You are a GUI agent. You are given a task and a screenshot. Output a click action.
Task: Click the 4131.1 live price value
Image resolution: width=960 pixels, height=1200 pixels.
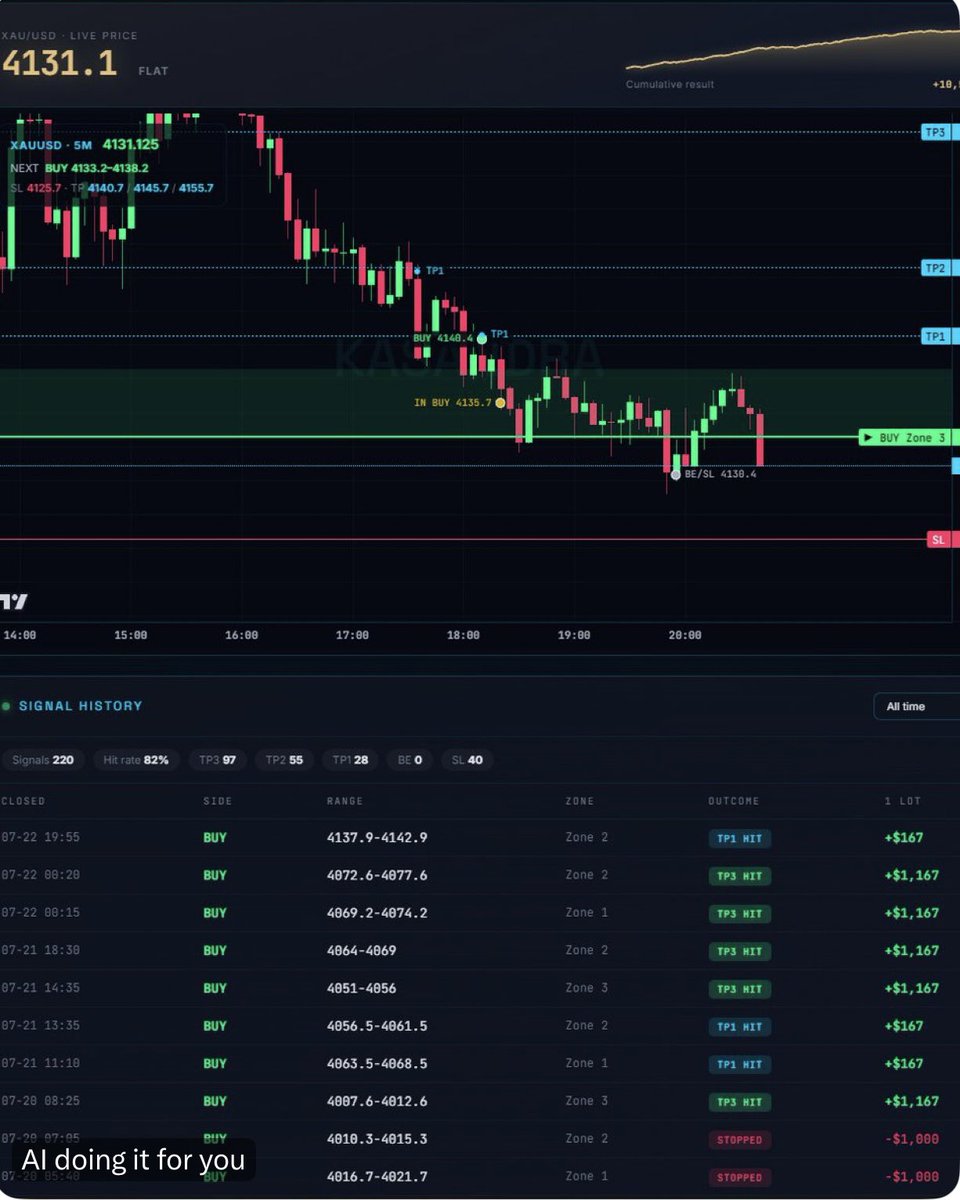(x=59, y=63)
